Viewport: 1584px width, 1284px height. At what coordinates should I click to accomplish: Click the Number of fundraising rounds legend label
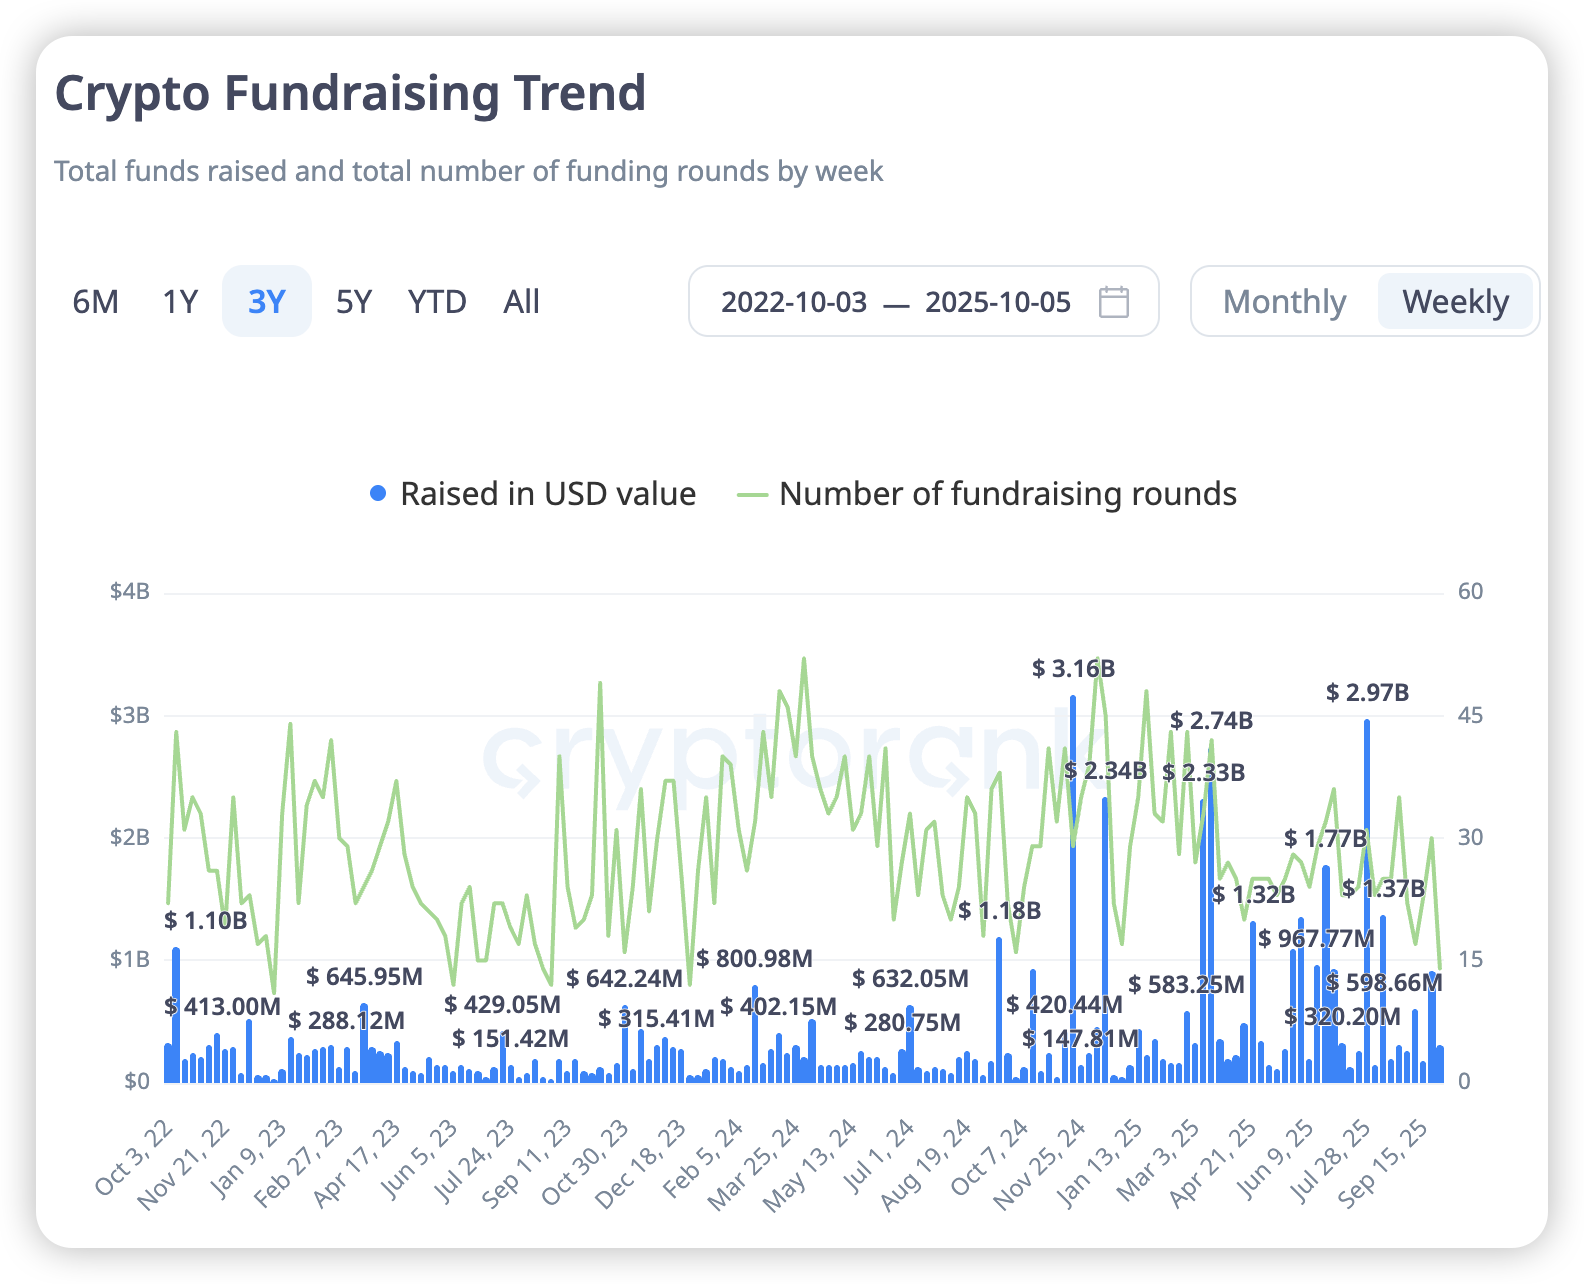(1008, 494)
